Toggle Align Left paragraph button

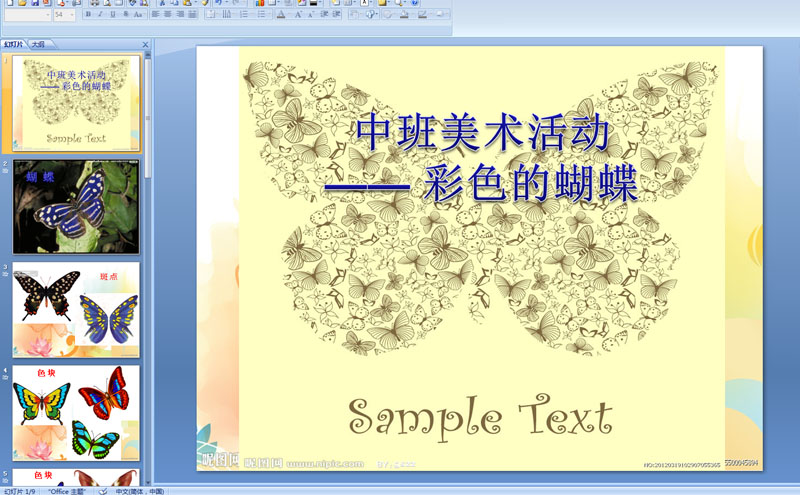click(x=155, y=14)
